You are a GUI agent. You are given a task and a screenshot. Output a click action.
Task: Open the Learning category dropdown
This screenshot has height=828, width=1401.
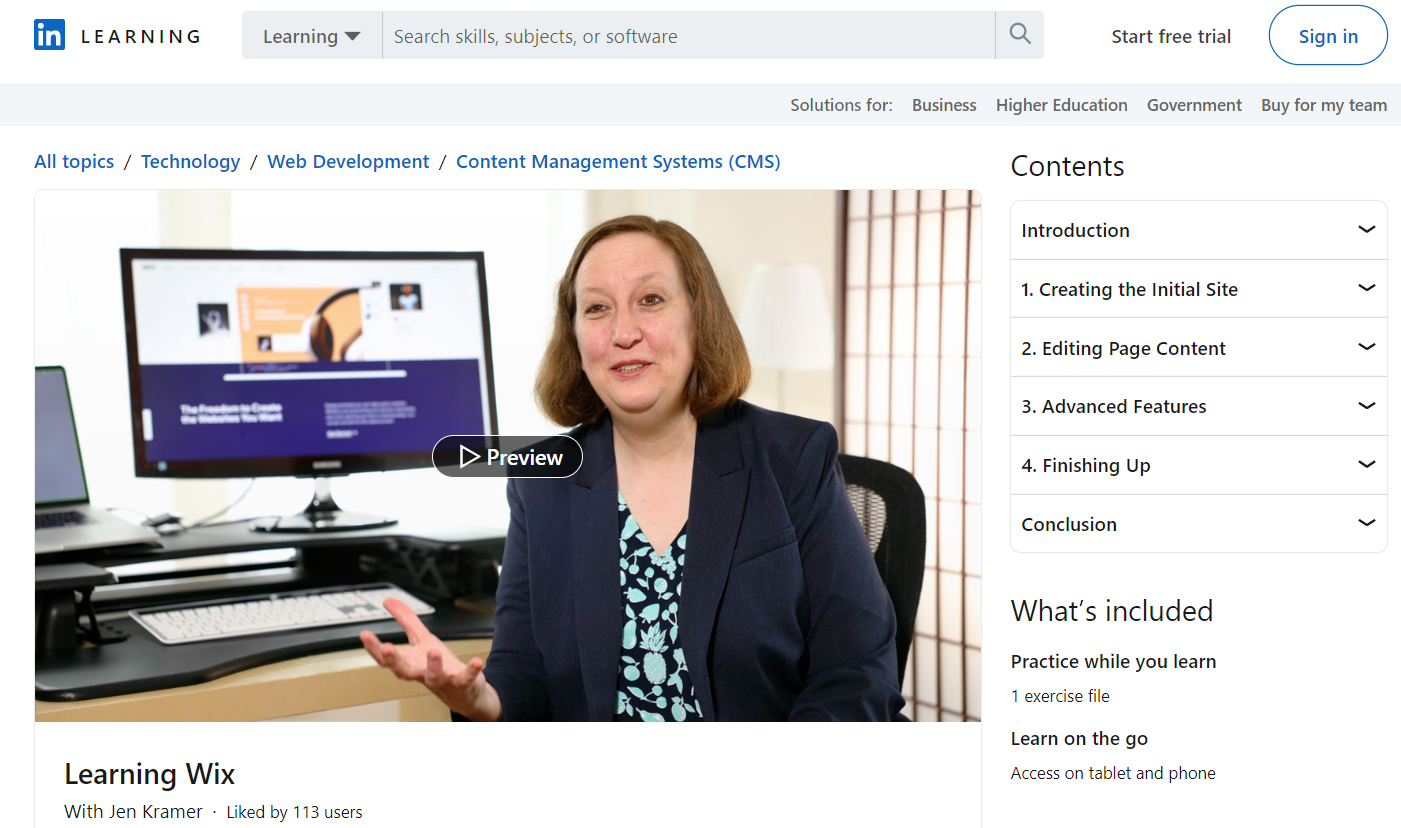pyautogui.click(x=312, y=36)
